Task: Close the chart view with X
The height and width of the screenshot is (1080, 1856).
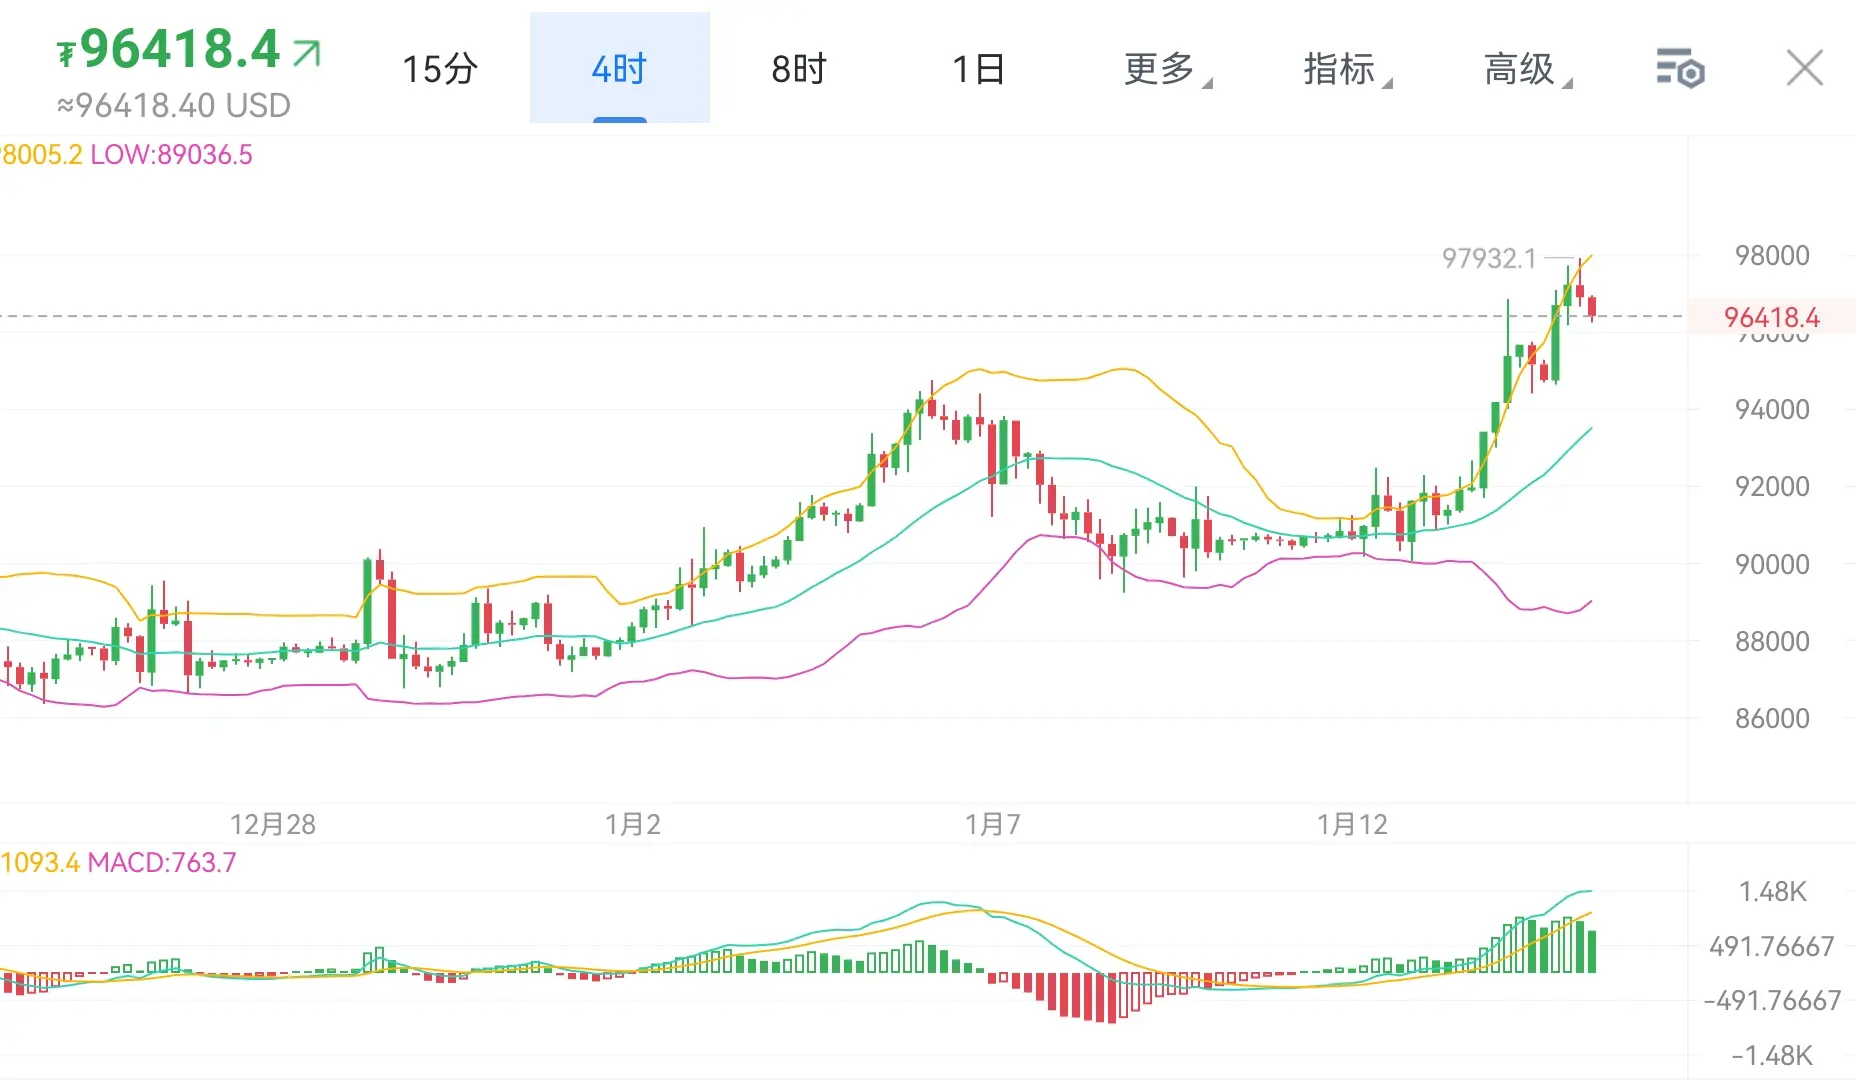Action: [1805, 68]
